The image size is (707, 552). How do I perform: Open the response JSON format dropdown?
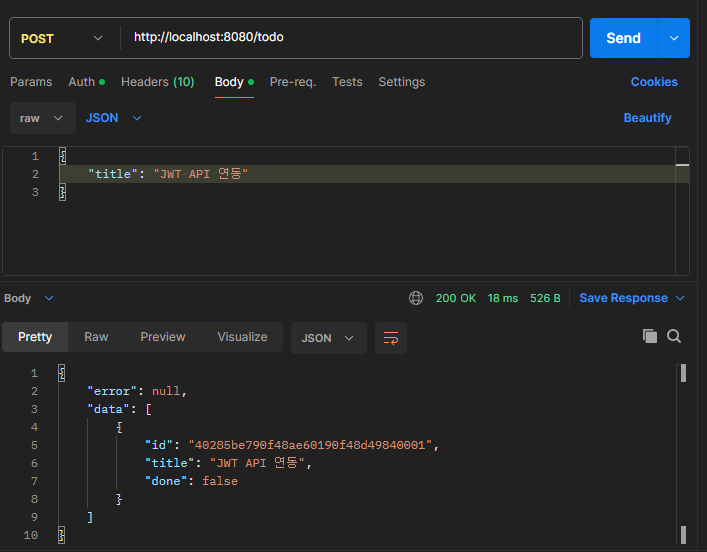coord(328,338)
